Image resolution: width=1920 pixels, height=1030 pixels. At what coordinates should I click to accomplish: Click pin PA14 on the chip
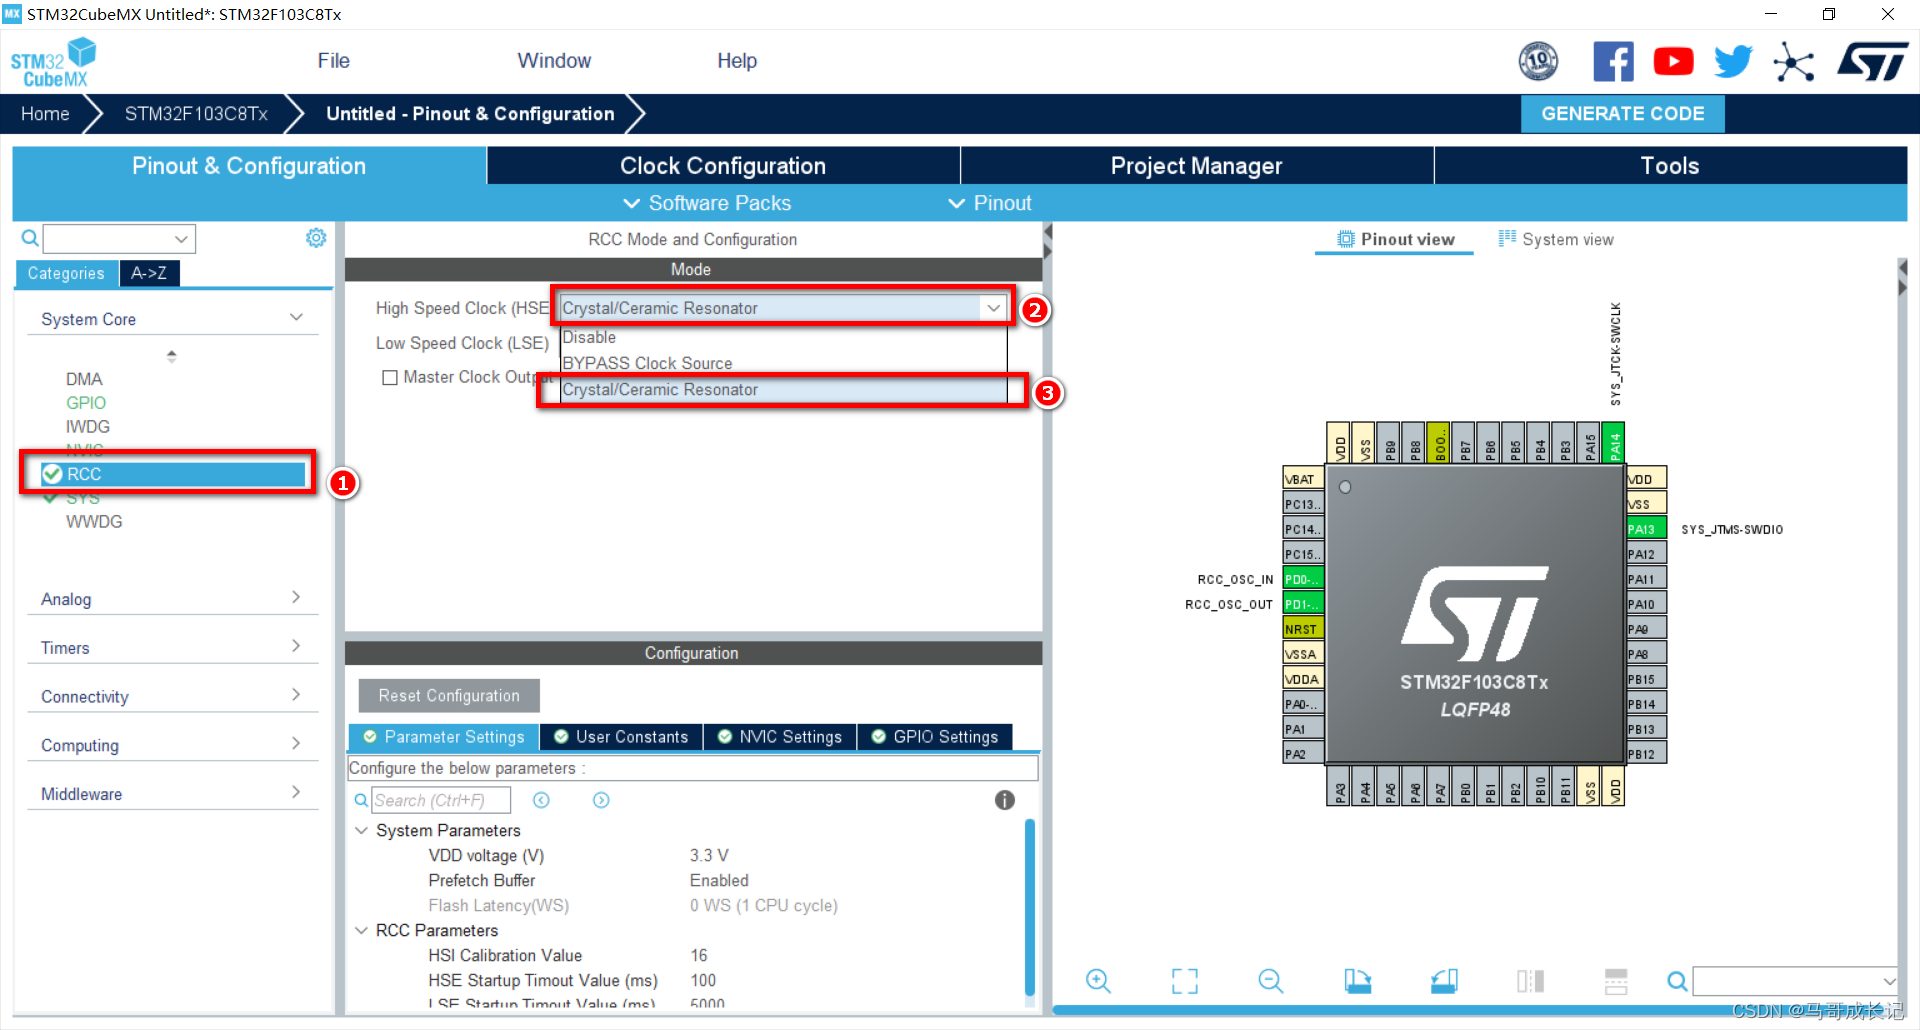coord(1613,442)
